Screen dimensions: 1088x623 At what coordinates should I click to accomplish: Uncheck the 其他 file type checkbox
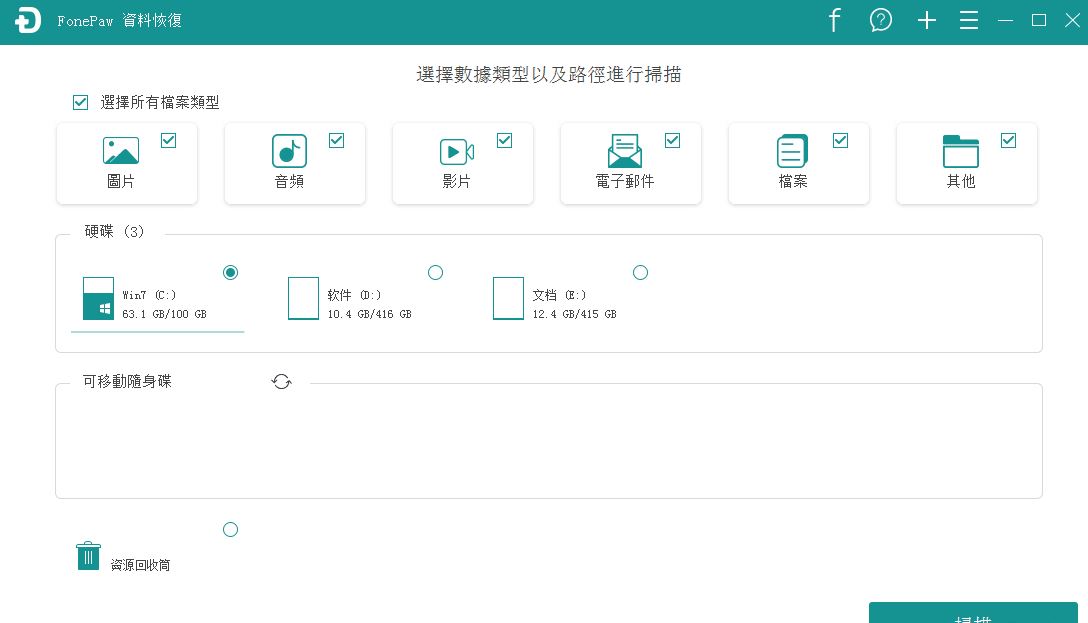click(x=1008, y=140)
